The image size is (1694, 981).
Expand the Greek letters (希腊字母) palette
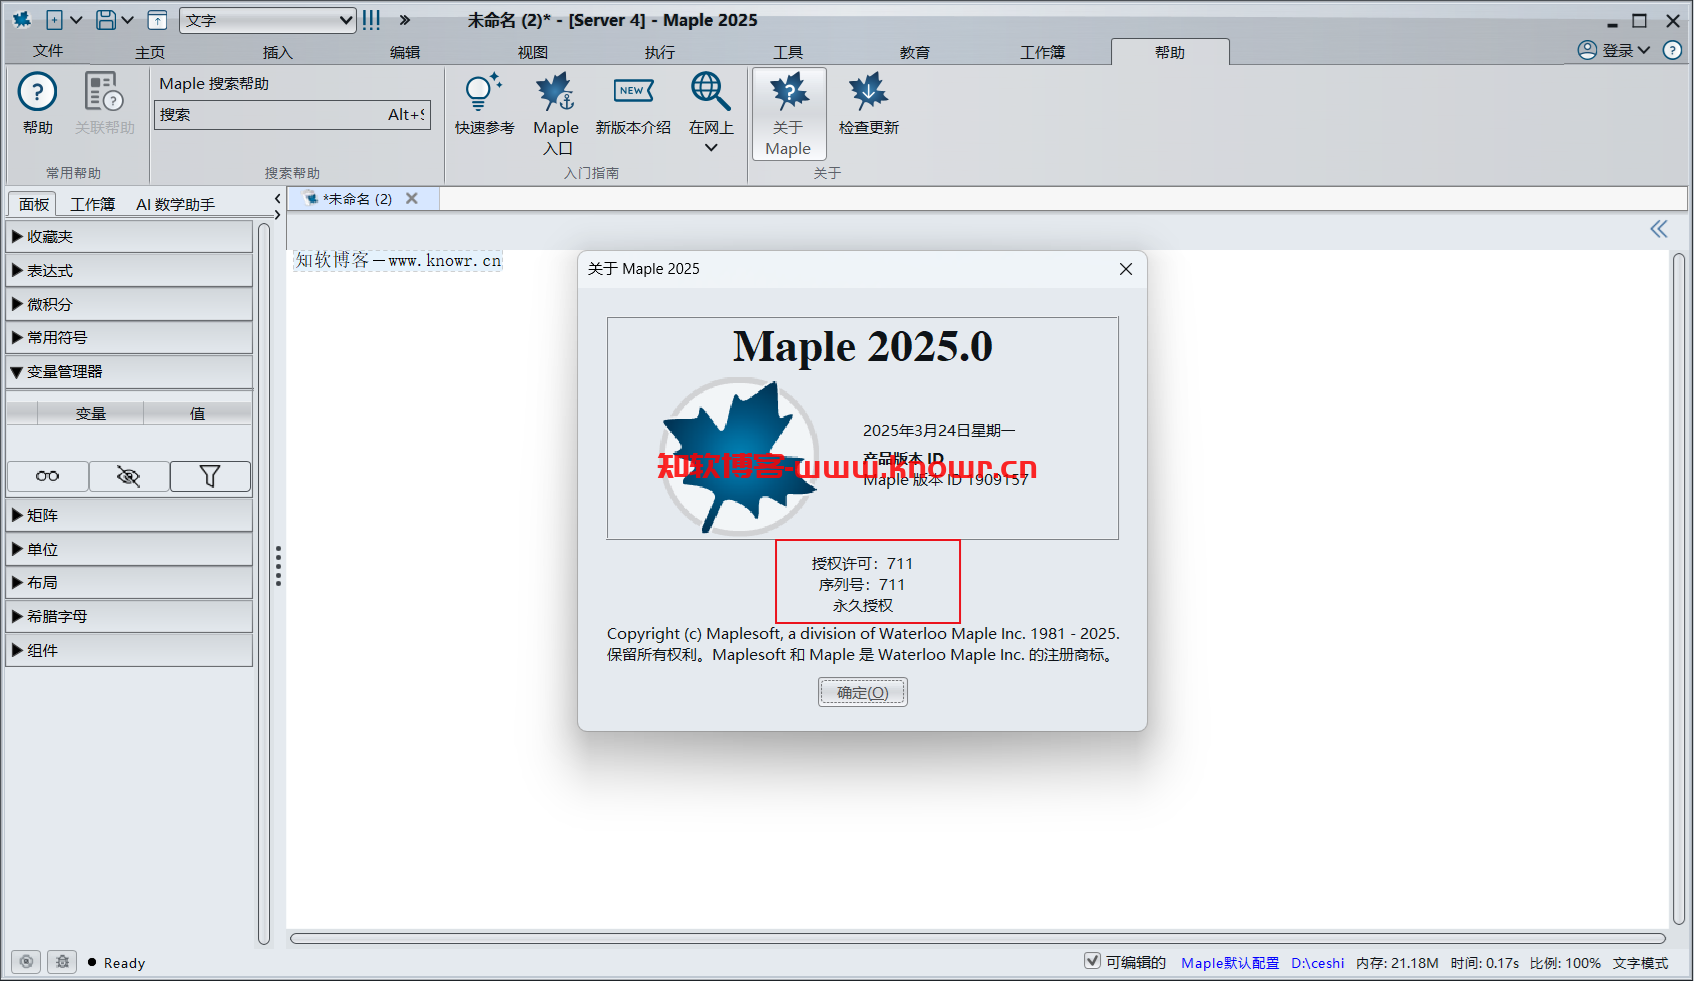[x=129, y=617]
